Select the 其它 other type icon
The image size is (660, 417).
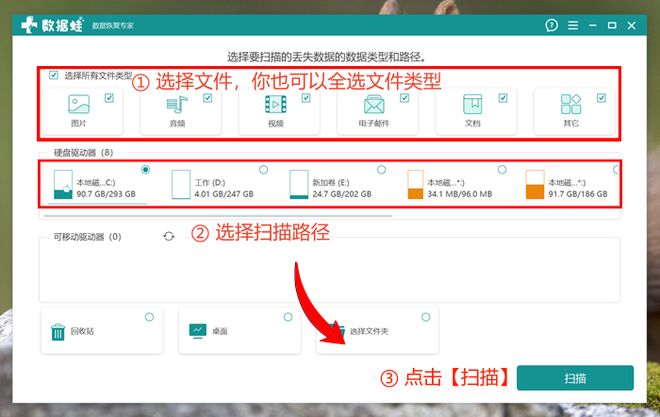(x=571, y=104)
